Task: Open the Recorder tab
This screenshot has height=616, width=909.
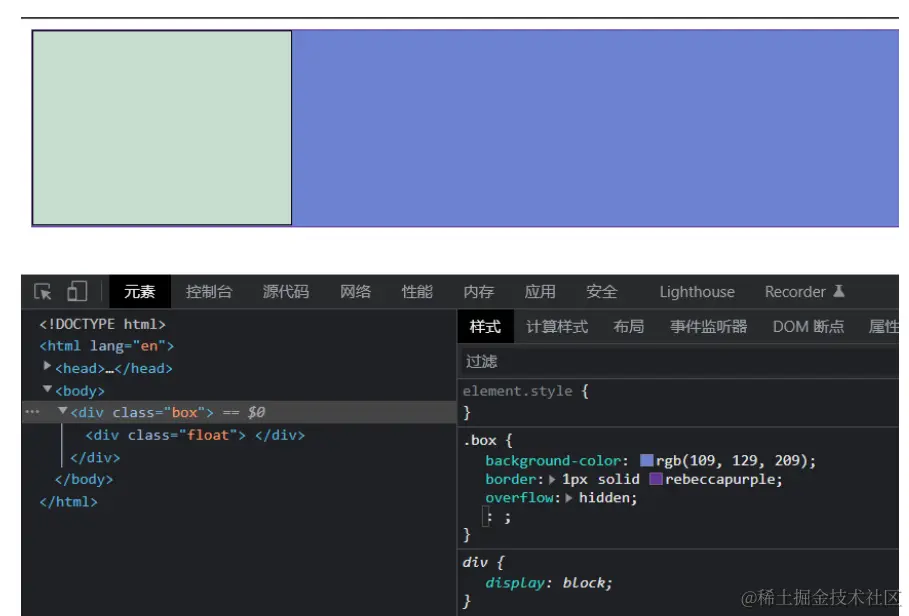Action: (795, 291)
